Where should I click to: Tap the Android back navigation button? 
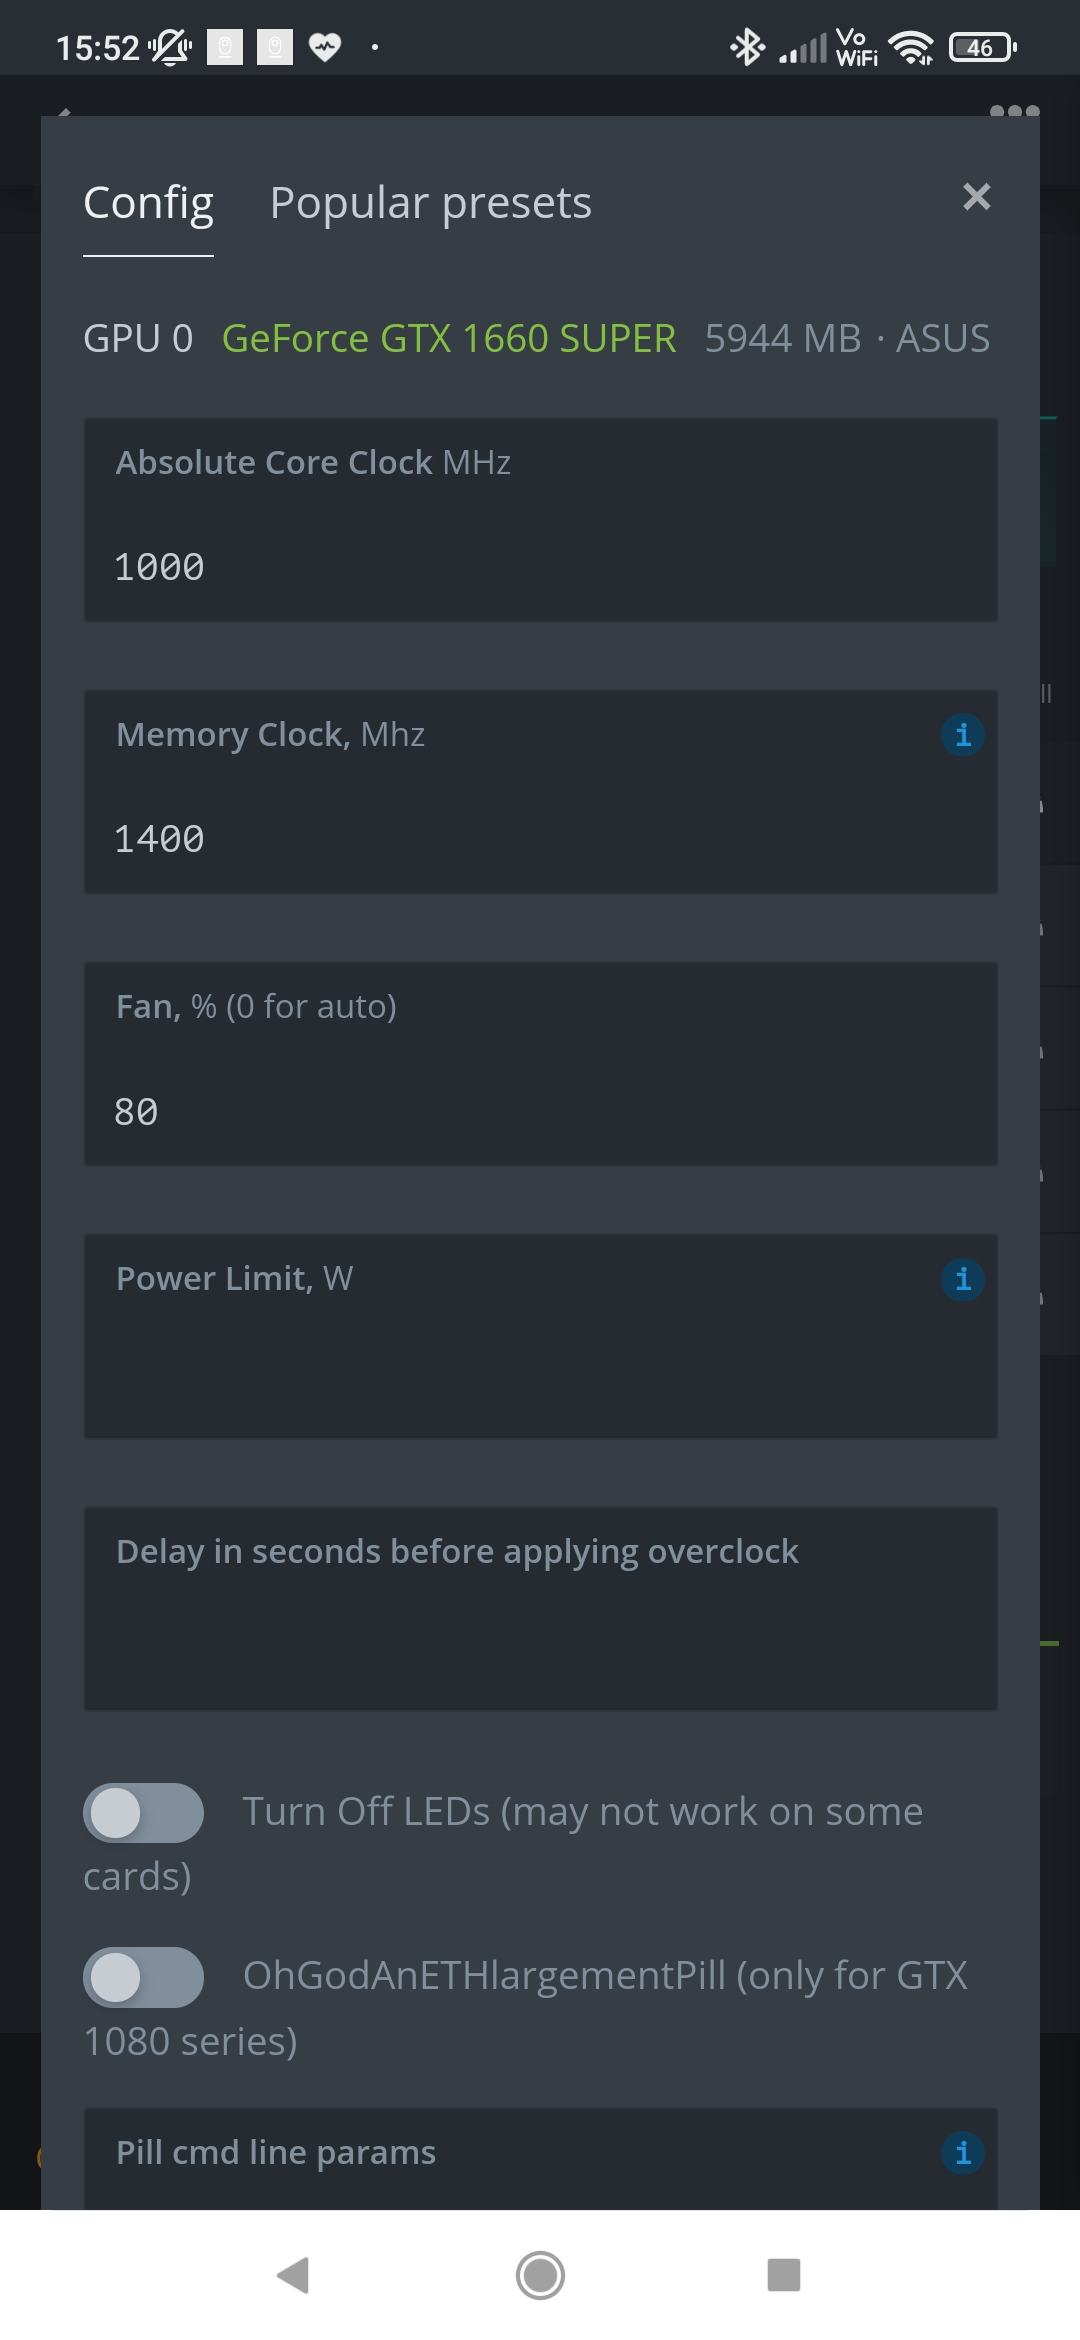(293, 2275)
